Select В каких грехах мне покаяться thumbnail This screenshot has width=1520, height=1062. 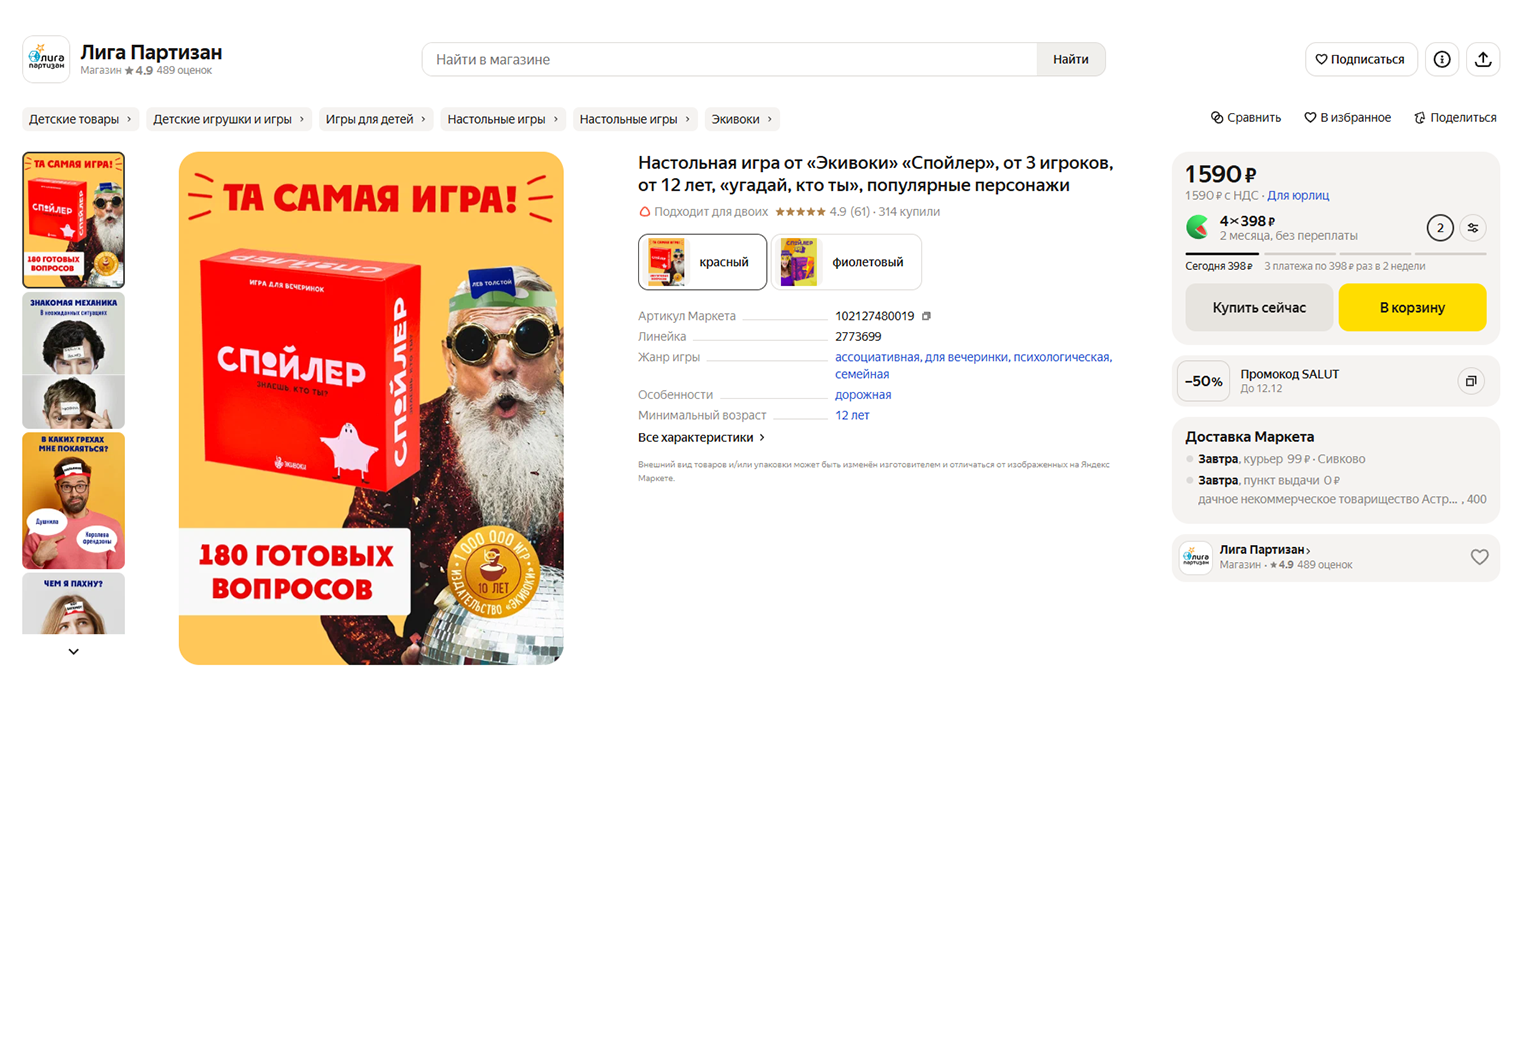(x=74, y=500)
